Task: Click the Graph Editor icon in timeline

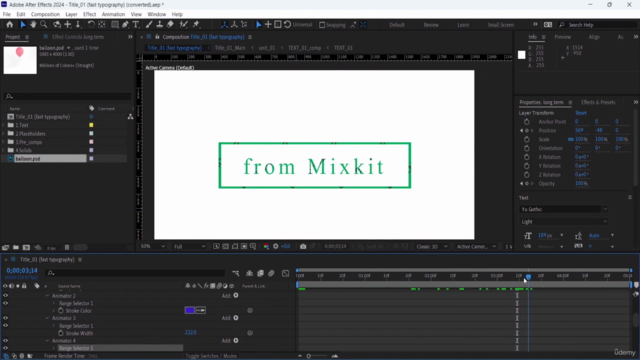Action: (285, 273)
